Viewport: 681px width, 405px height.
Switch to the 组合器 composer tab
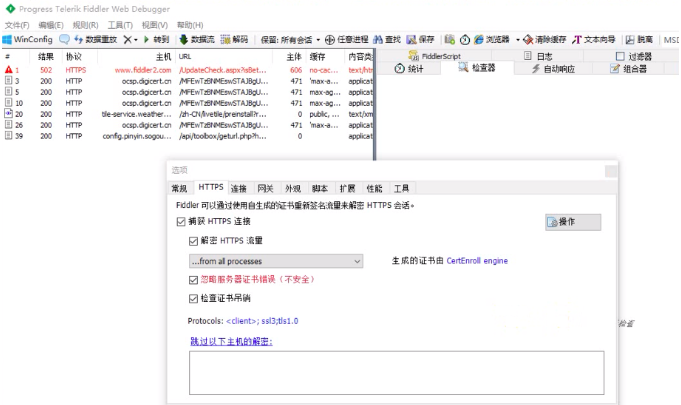click(x=628, y=69)
